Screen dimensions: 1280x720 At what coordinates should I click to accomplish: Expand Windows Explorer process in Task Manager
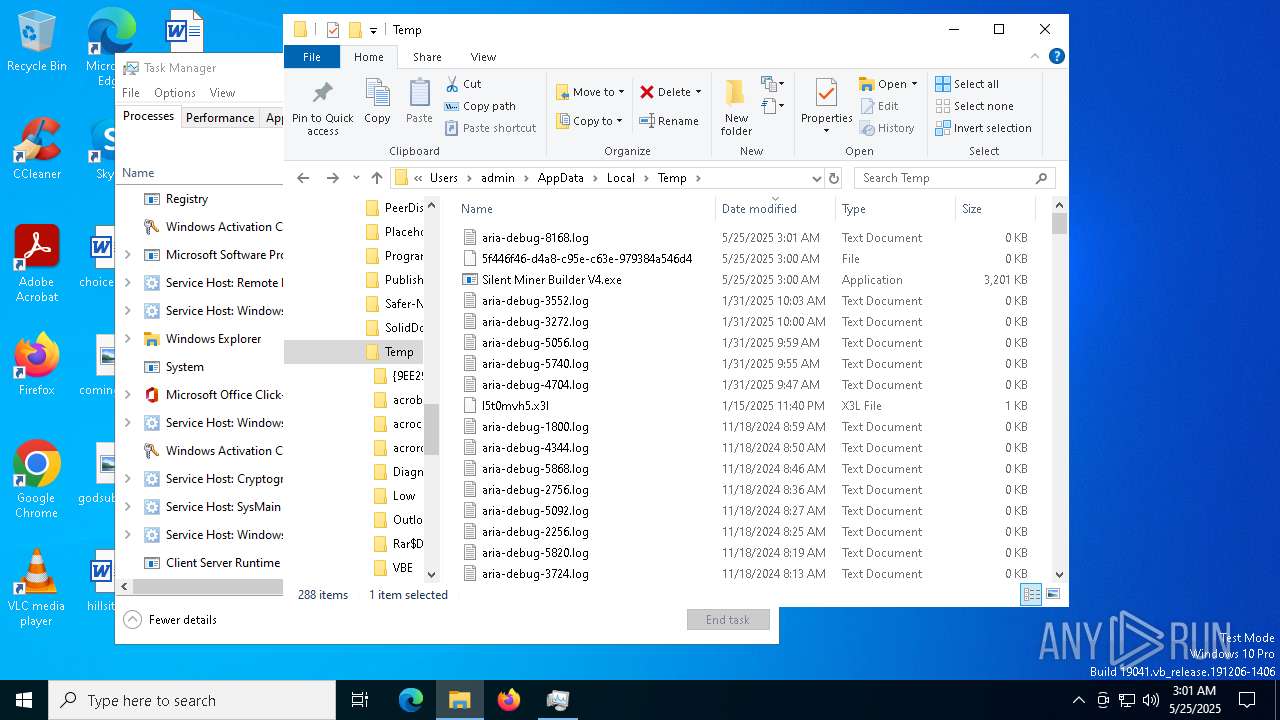pos(127,339)
